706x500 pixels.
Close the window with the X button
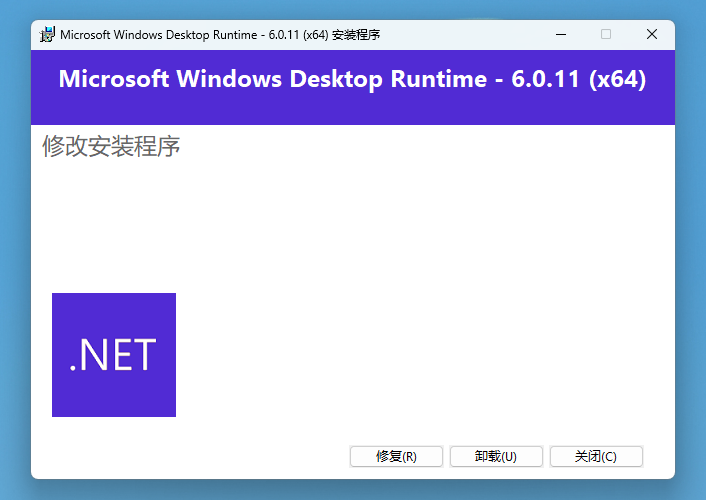pyautogui.click(x=652, y=35)
